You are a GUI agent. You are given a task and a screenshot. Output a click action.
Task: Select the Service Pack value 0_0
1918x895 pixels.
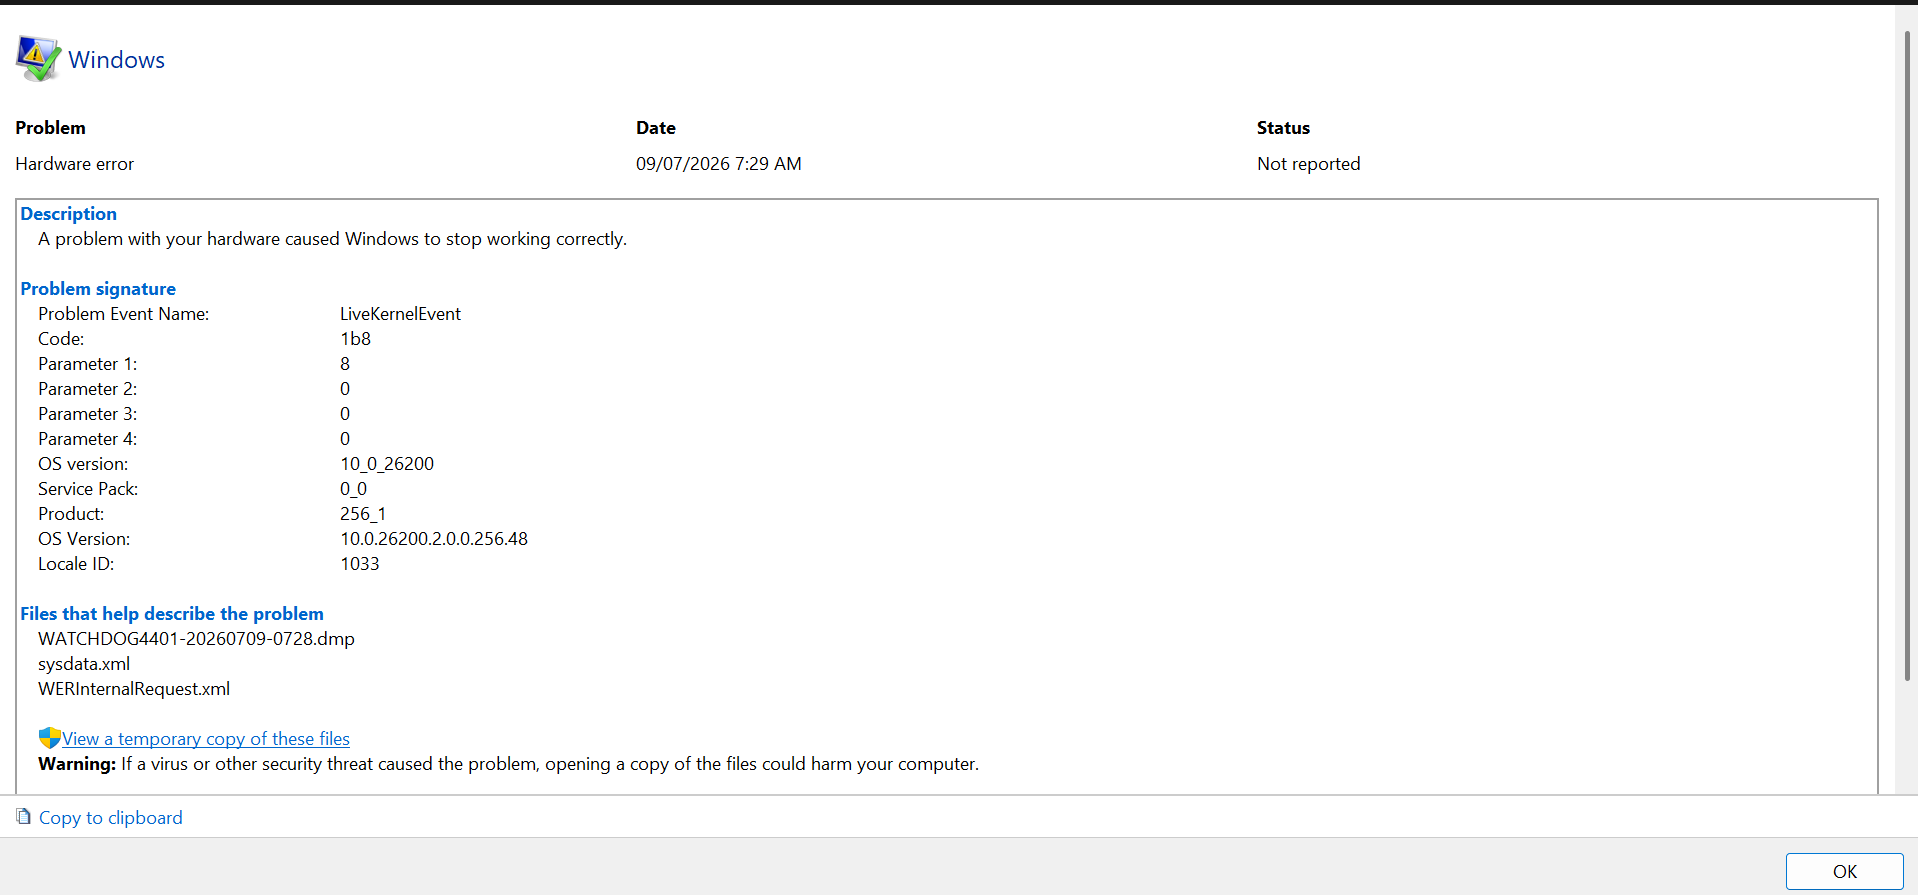tap(353, 489)
